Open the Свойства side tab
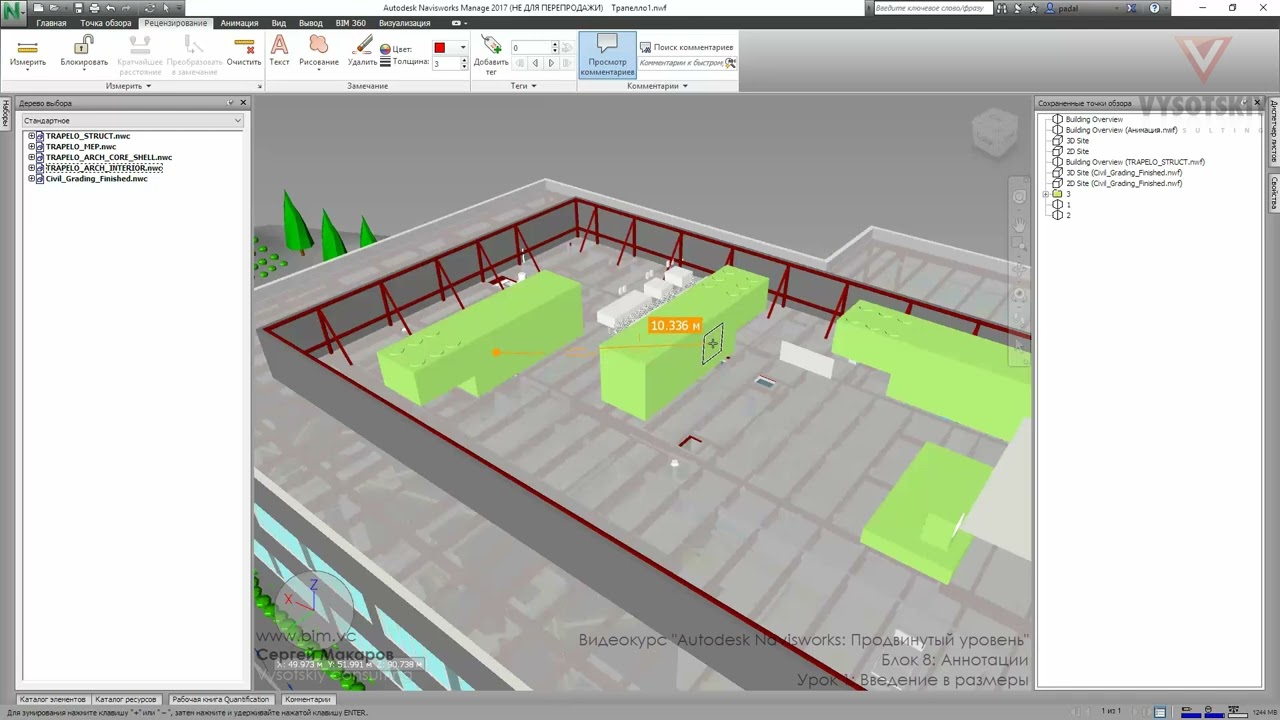 tap(1274, 192)
